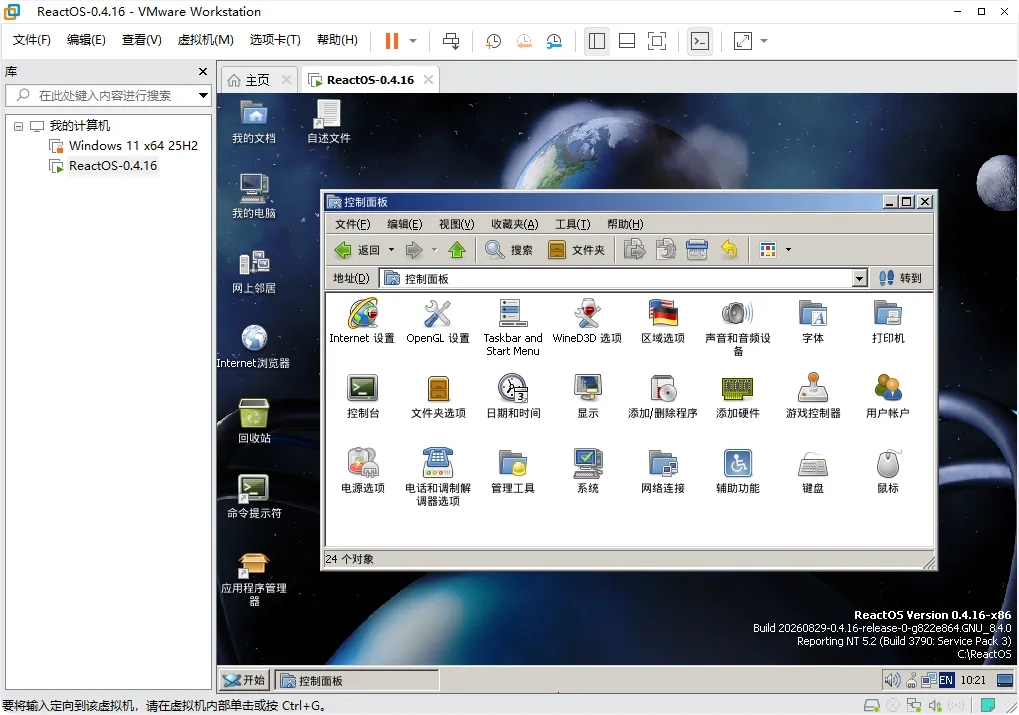
Task: Click ReactOS tray volume icon
Action: 892,680
